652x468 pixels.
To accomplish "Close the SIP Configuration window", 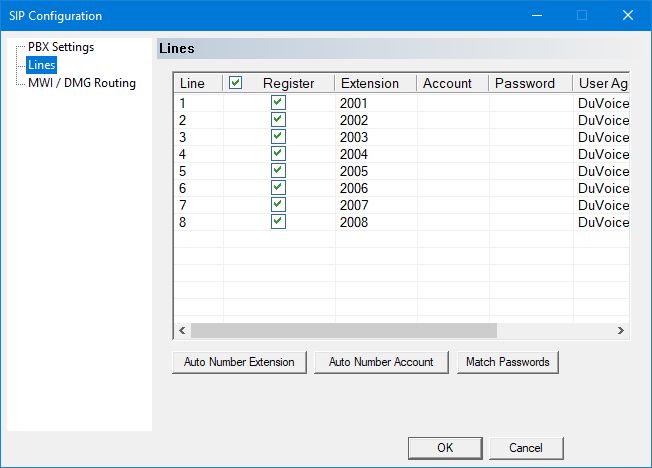I will pos(627,15).
